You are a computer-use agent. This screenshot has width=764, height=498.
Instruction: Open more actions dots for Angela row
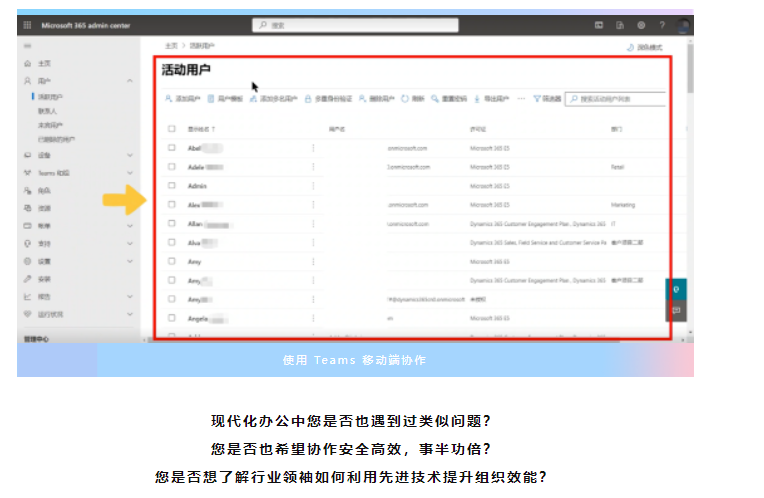pos(313,318)
